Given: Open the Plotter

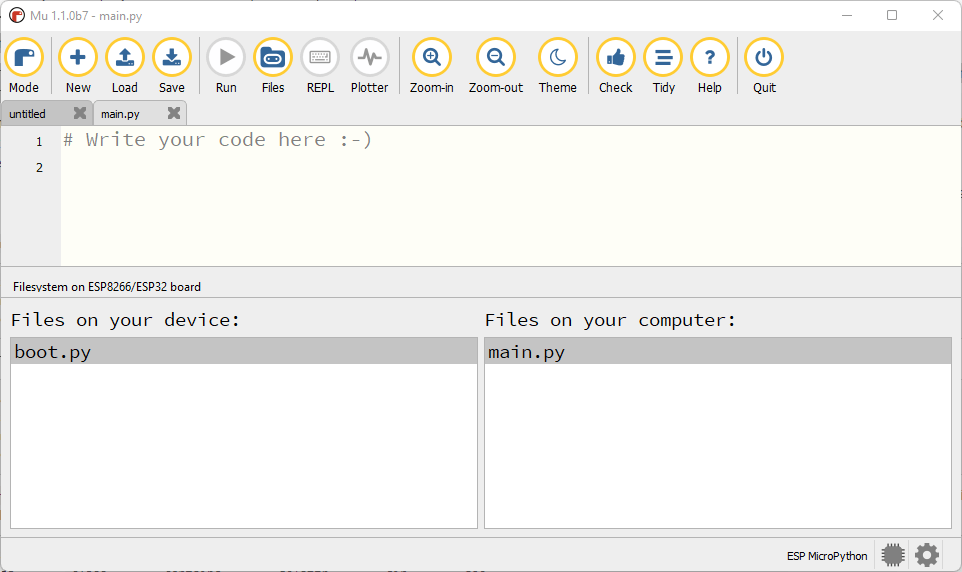Looking at the screenshot, I should coord(369,66).
